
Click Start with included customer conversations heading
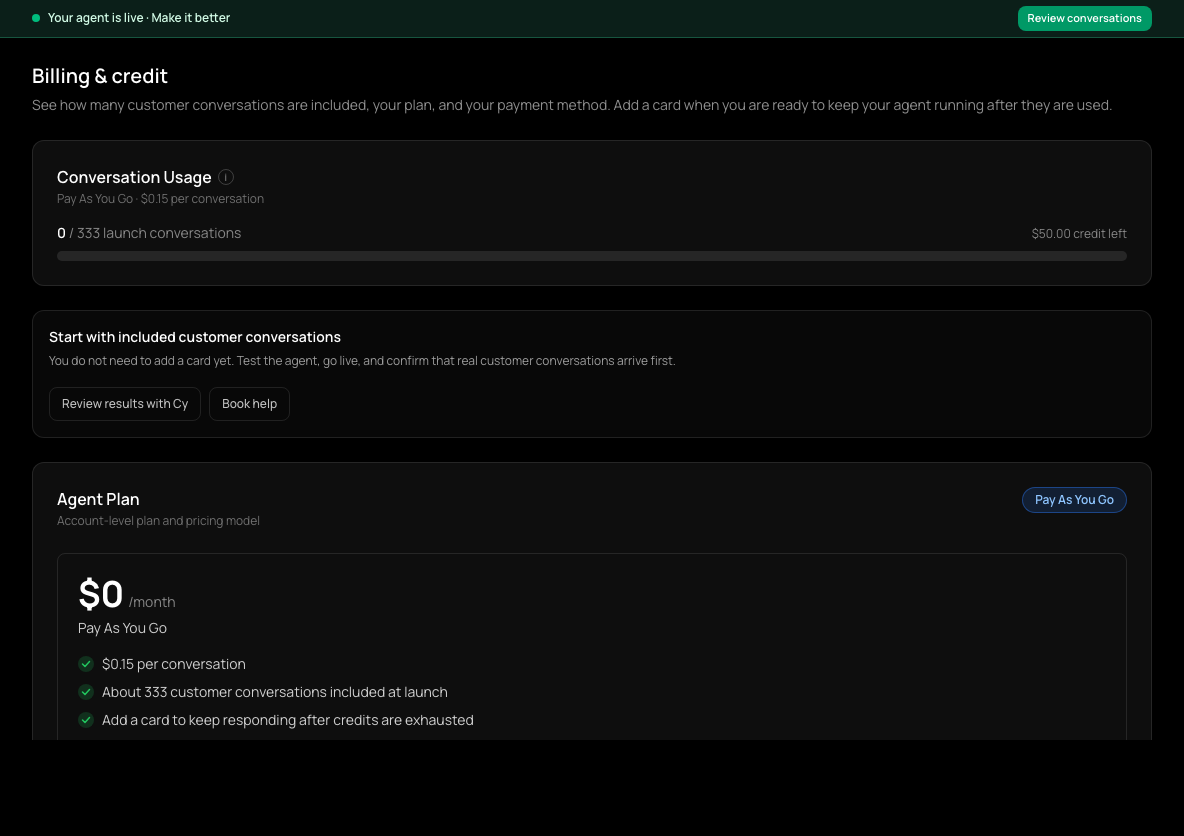click(x=195, y=337)
